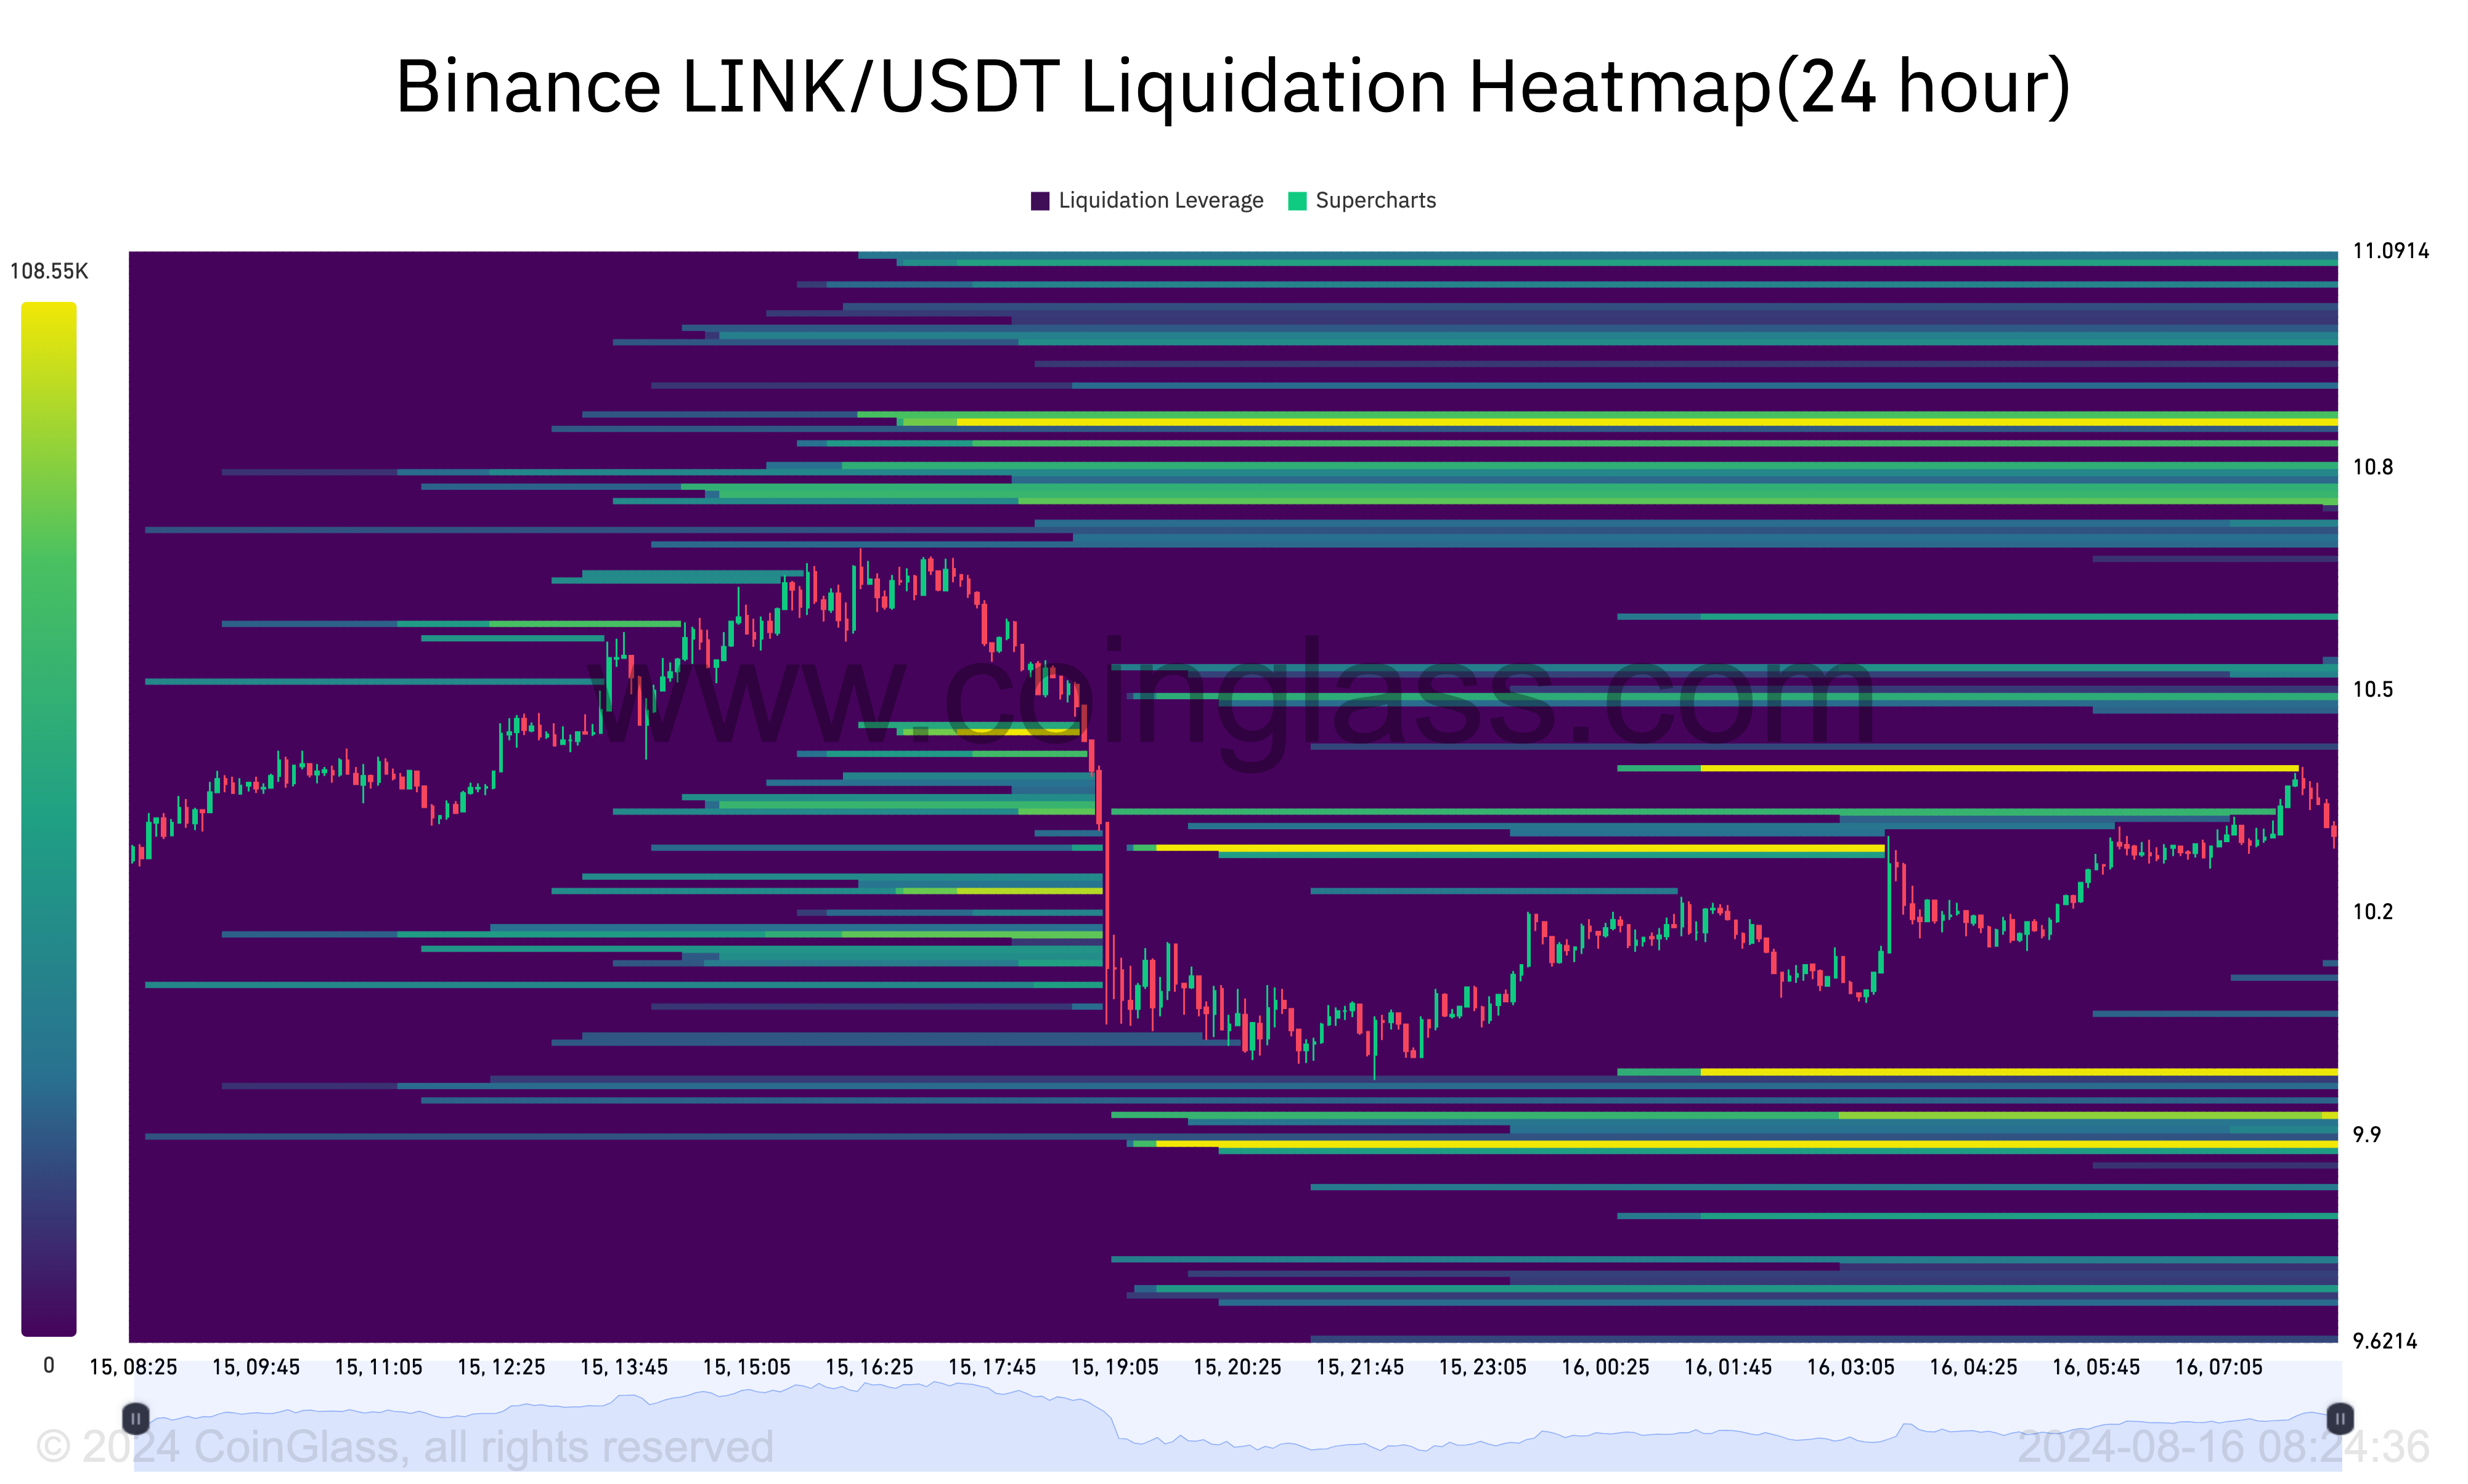Grab the left range slider handle
This screenshot has height=1484, width=2468.
(x=136, y=1418)
